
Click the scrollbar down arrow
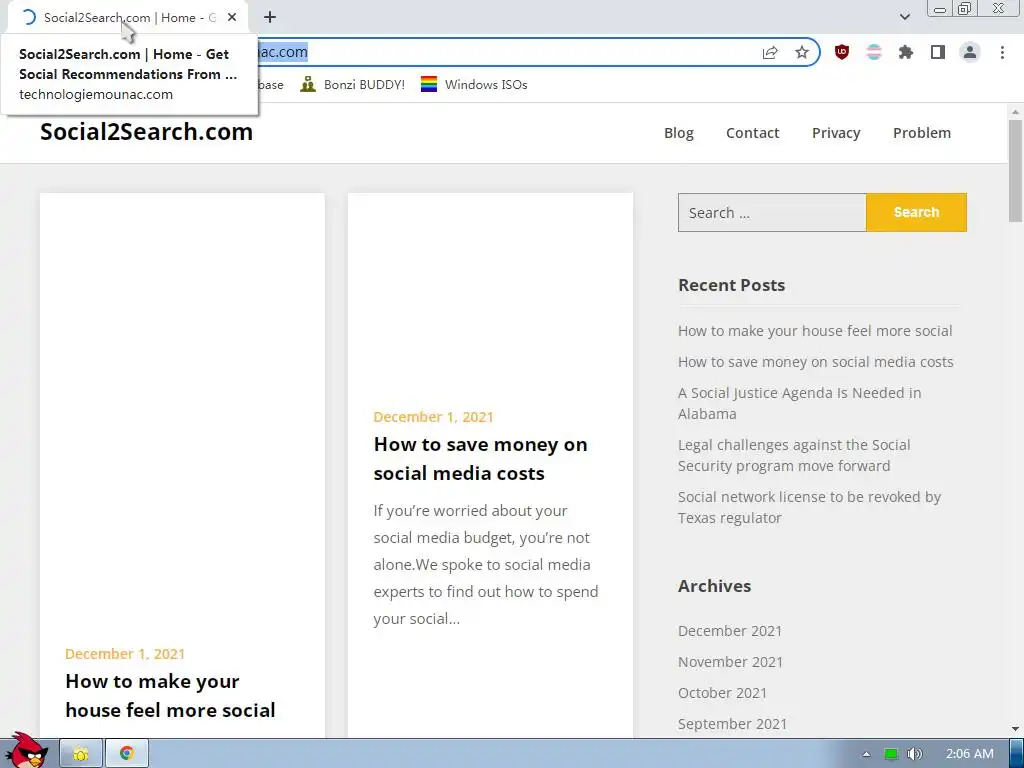[1015, 728]
